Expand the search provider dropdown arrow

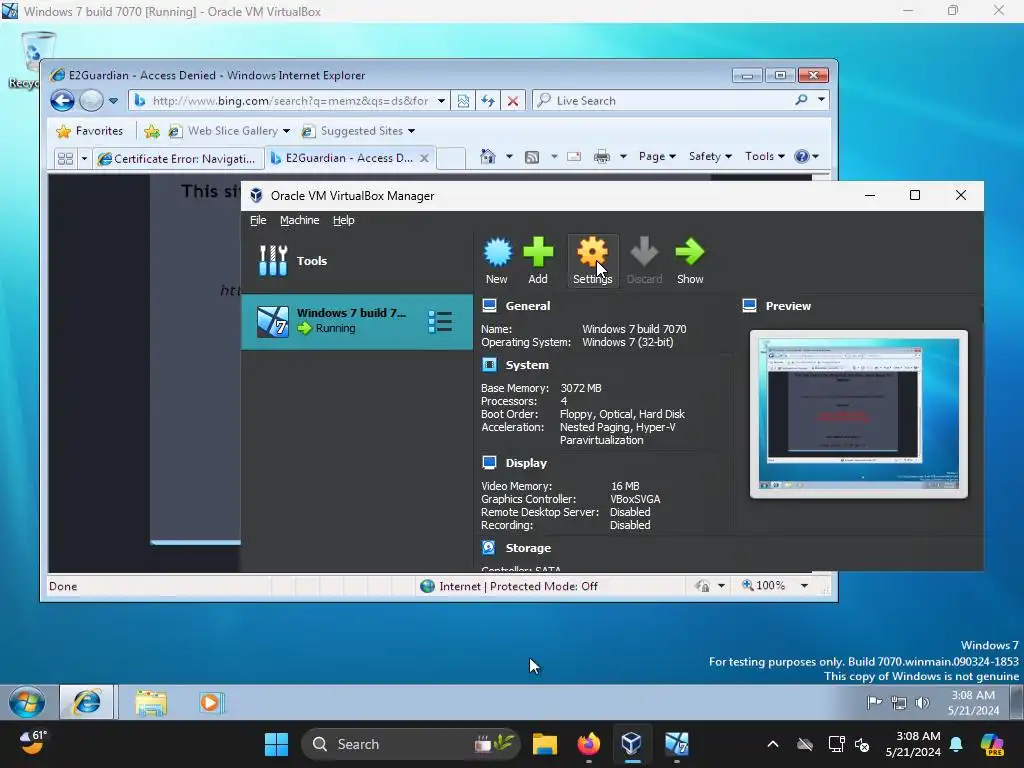tap(821, 100)
